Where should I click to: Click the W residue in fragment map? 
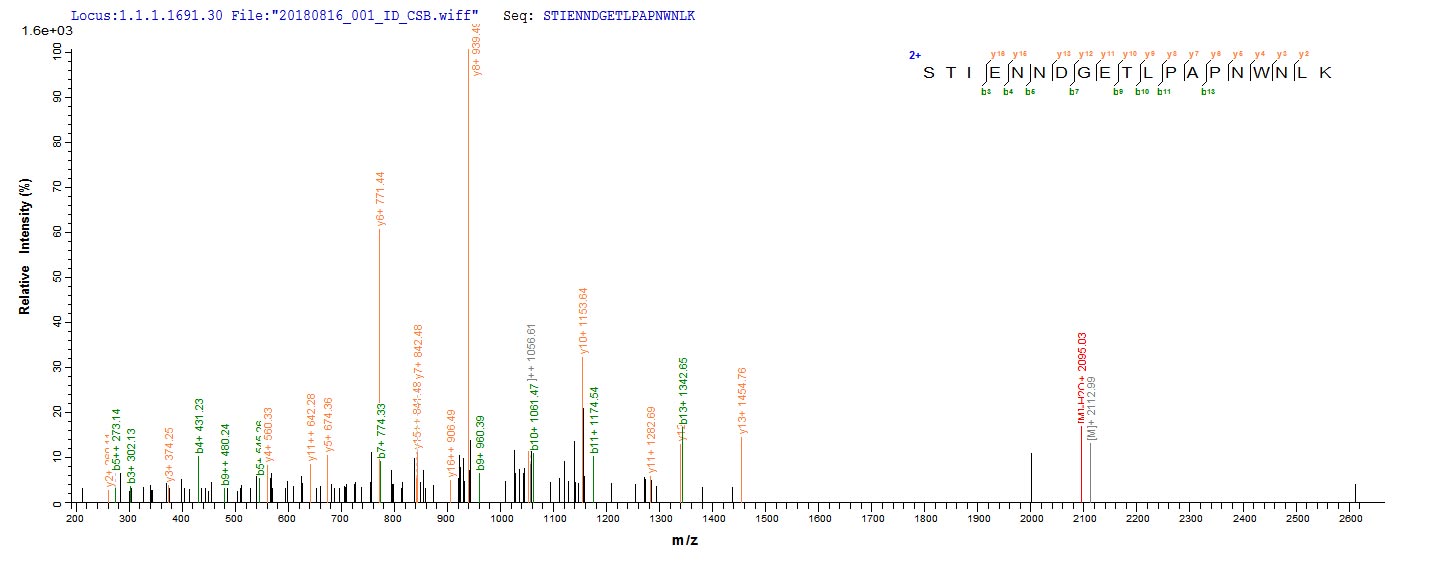pos(1257,73)
